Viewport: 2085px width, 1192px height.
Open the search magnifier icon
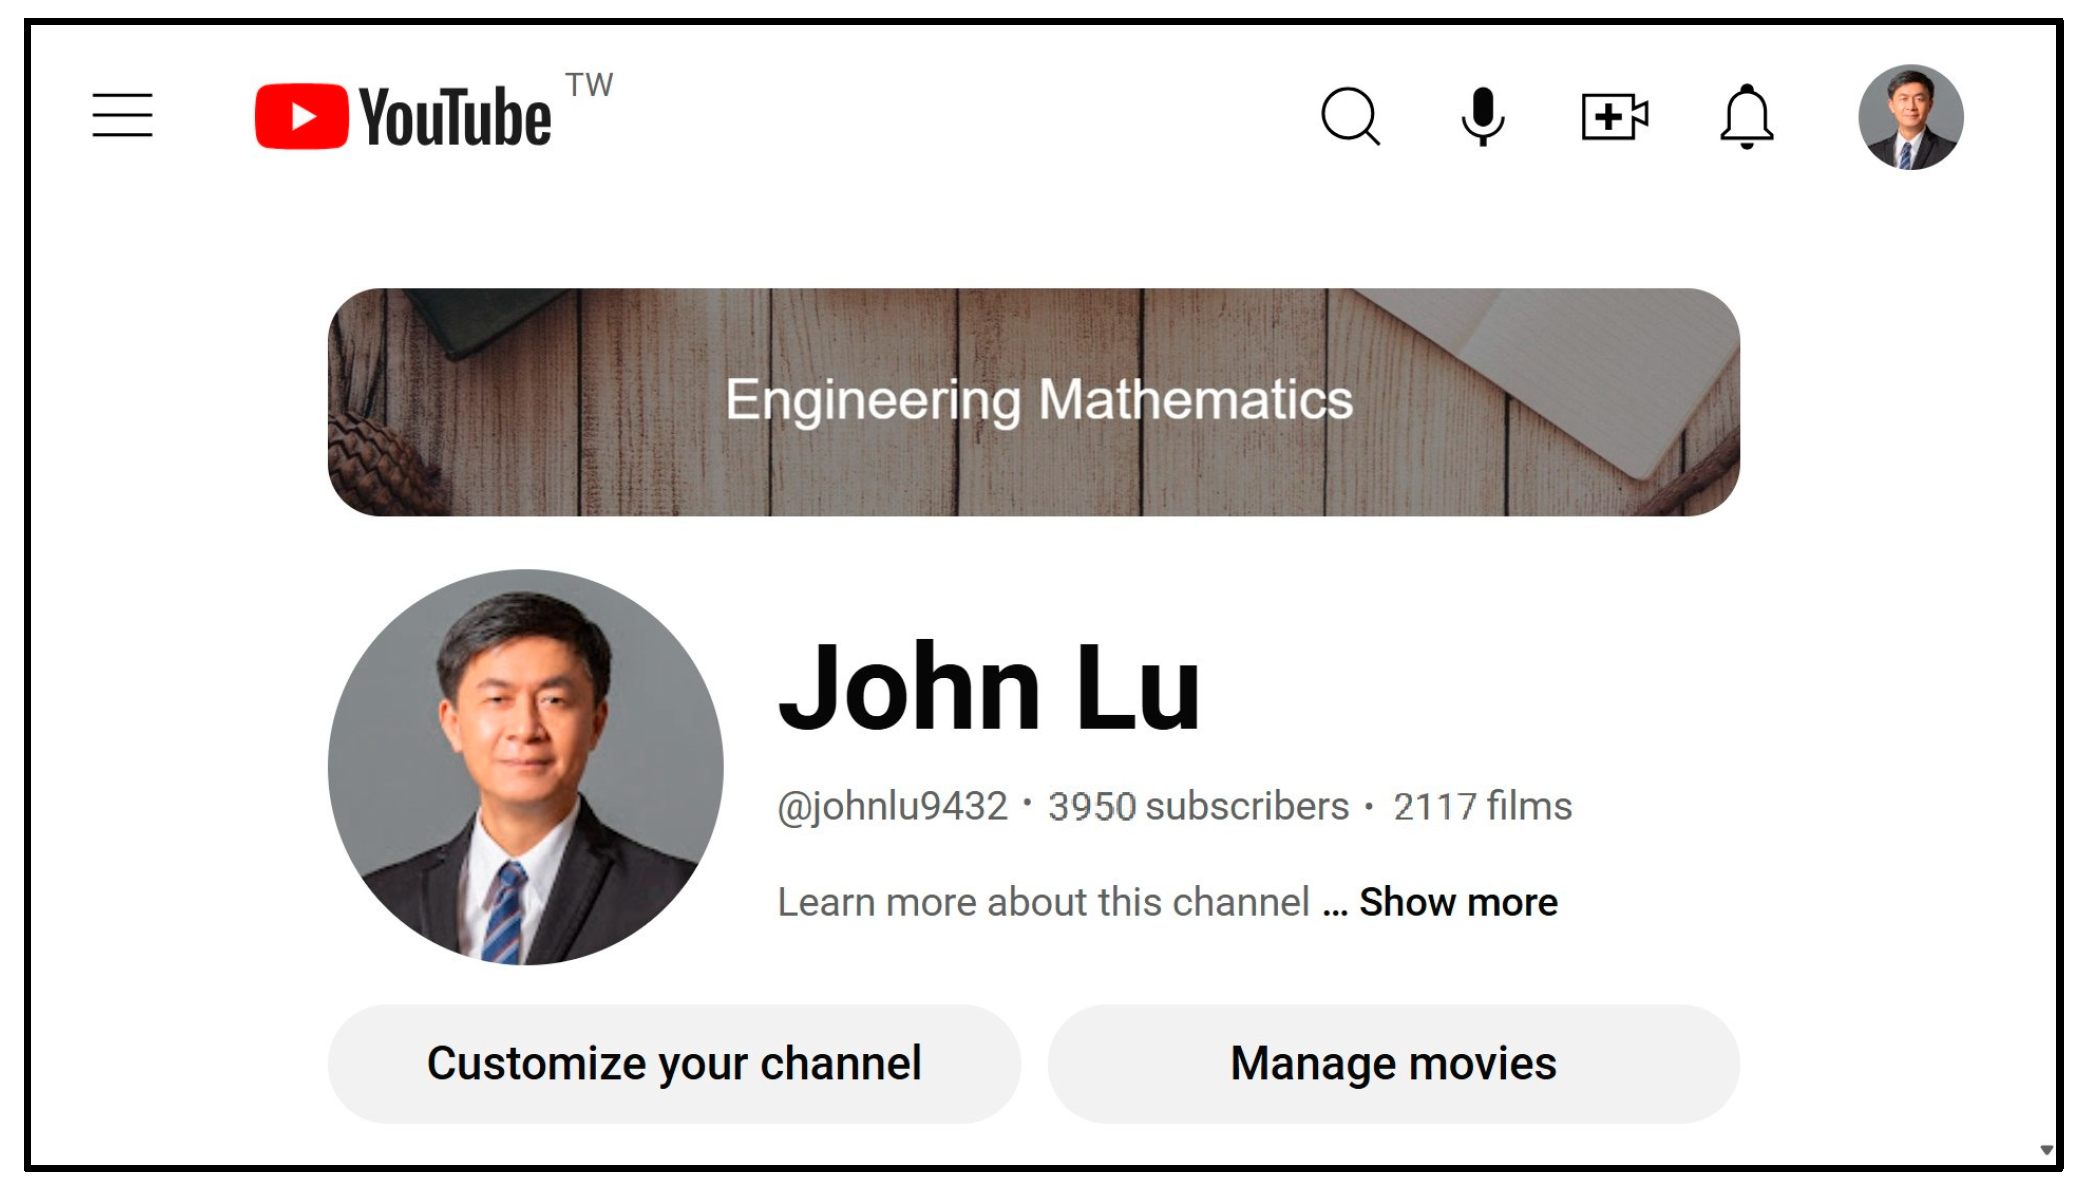(x=1350, y=117)
